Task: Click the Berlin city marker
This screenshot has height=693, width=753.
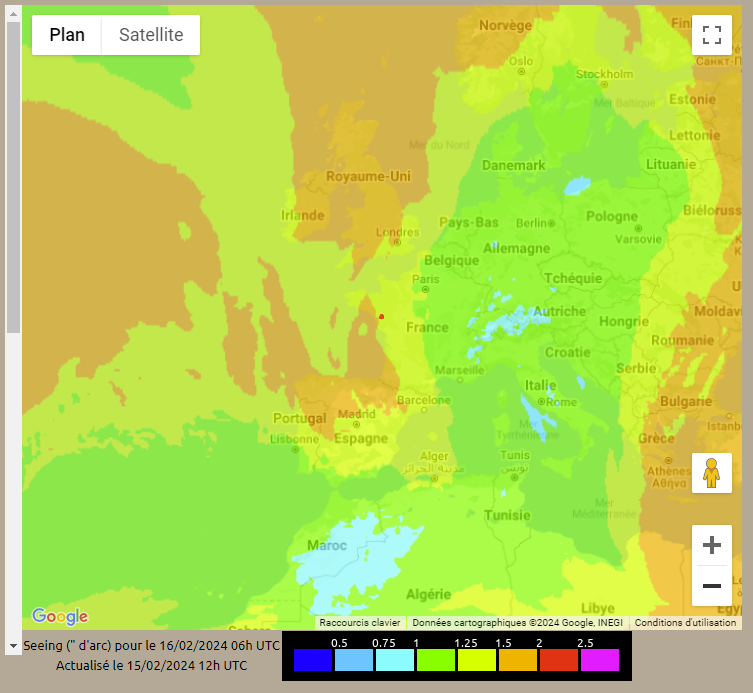Action: 552,223
